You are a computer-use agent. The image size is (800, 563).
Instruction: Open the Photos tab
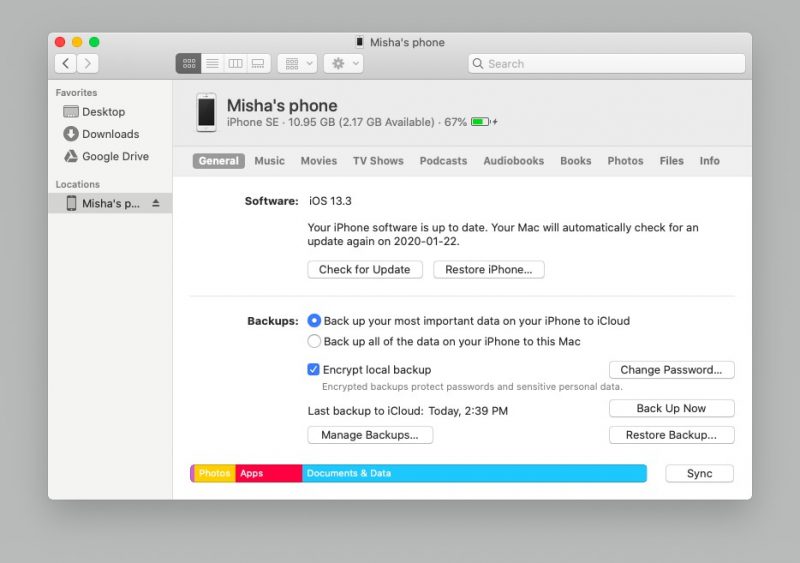pyautogui.click(x=625, y=161)
